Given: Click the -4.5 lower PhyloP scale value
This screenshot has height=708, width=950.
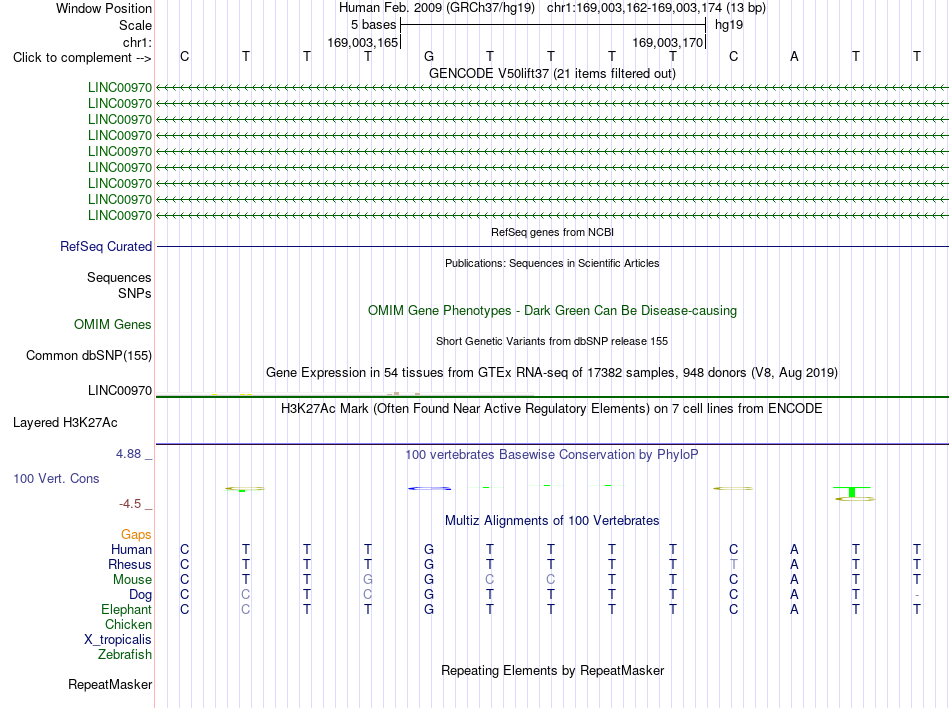Looking at the screenshot, I should click(x=130, y=504).
